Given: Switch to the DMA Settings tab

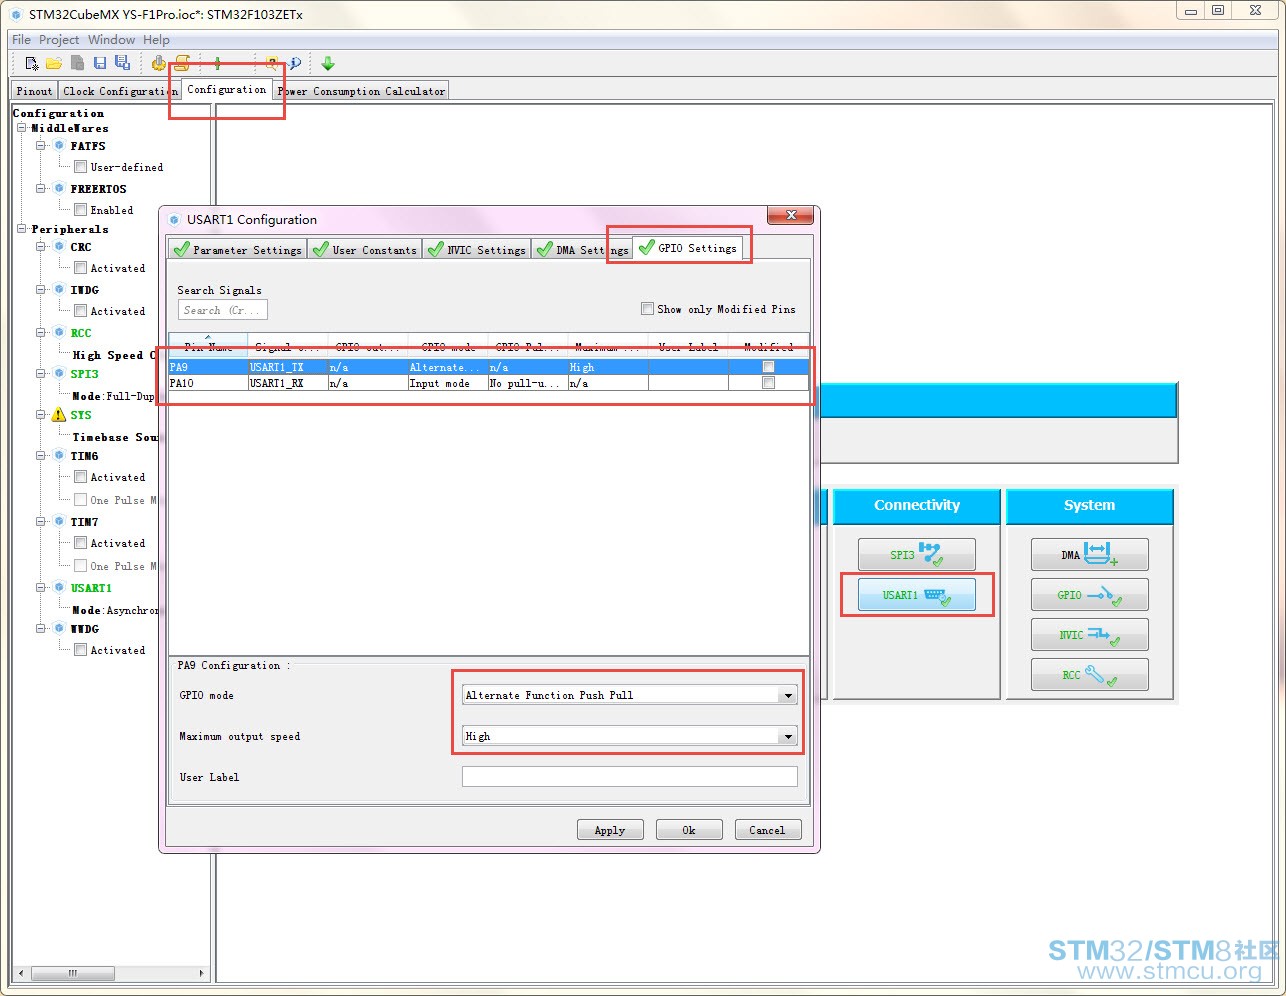Looking at the screenshot, I should click(x=582, y=250).
